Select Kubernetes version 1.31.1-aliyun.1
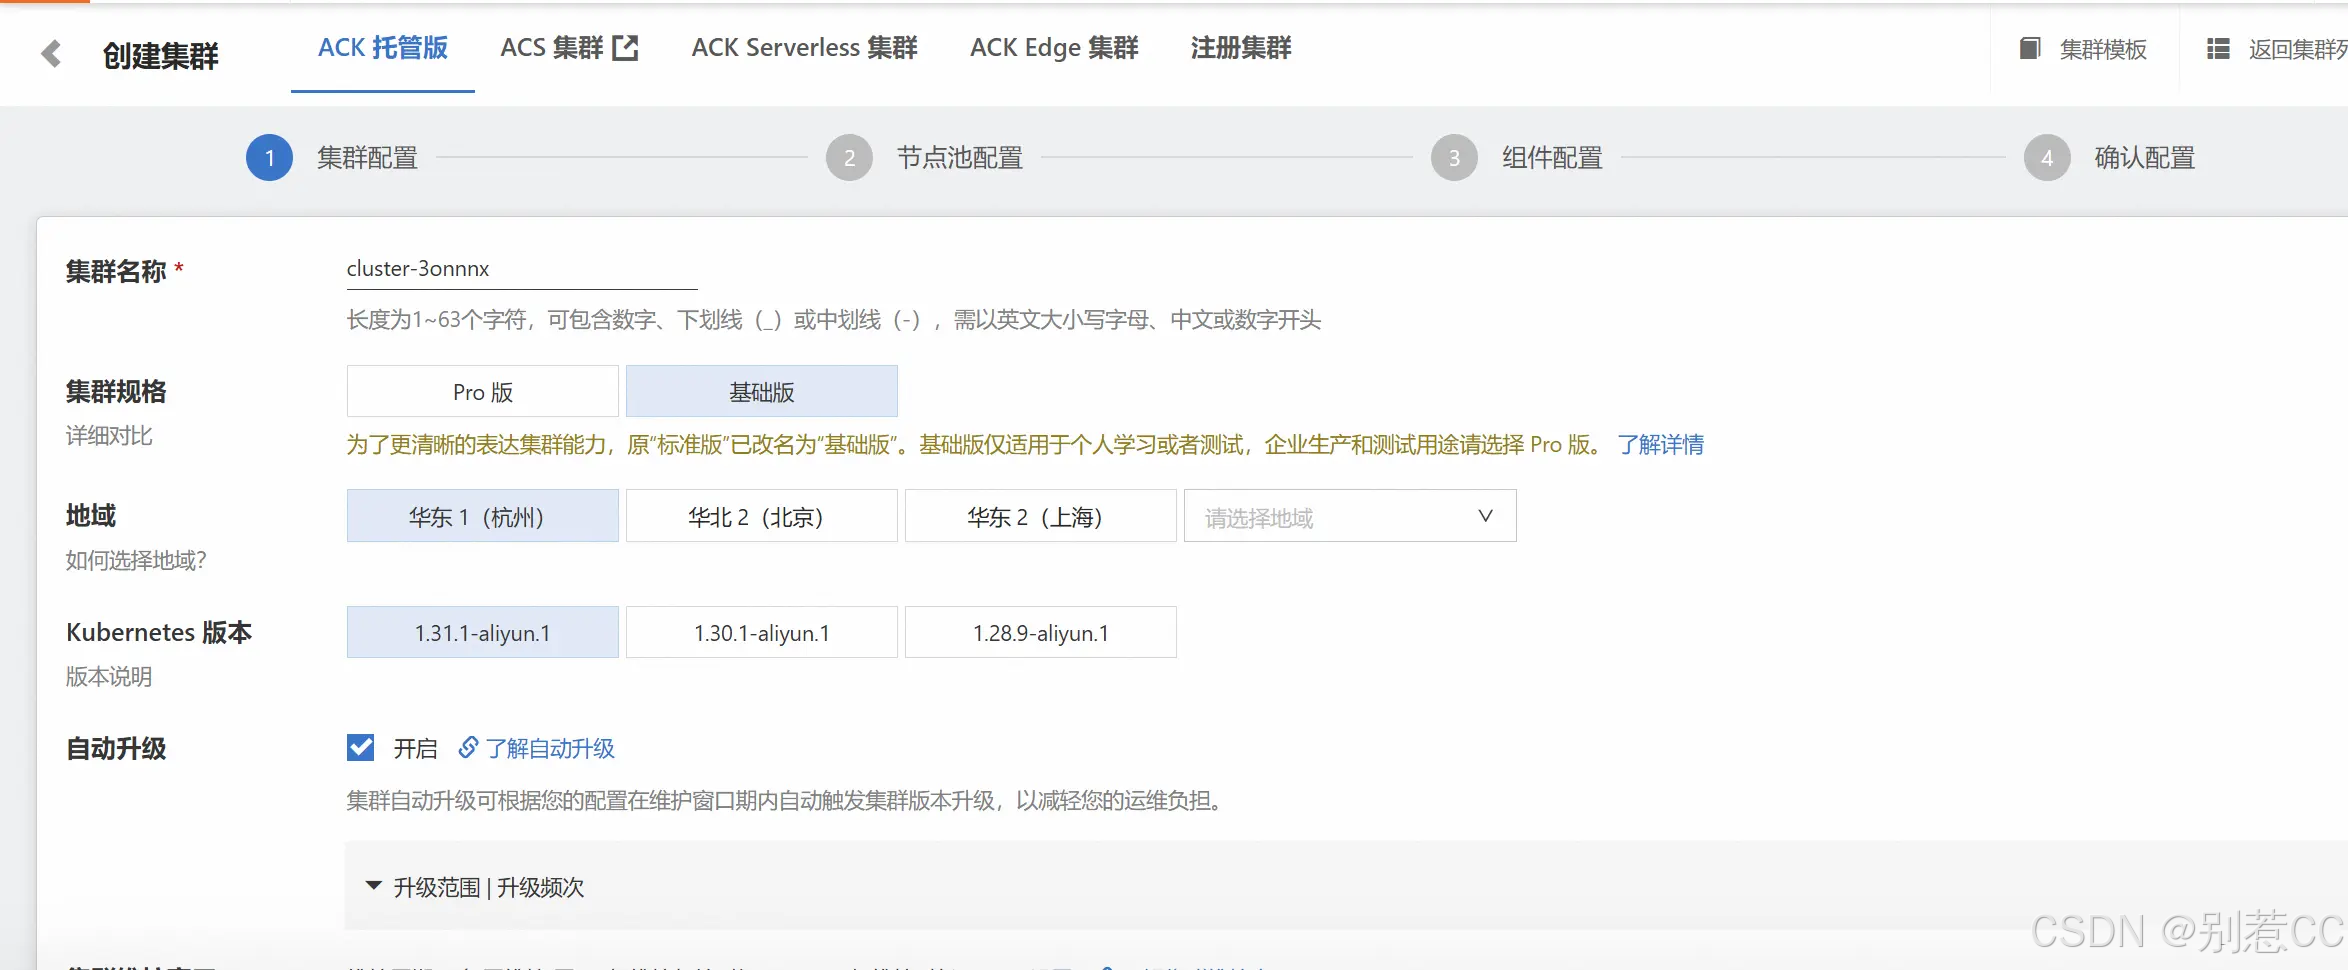Screen dimensions: 2348x970 click(483, 632)
